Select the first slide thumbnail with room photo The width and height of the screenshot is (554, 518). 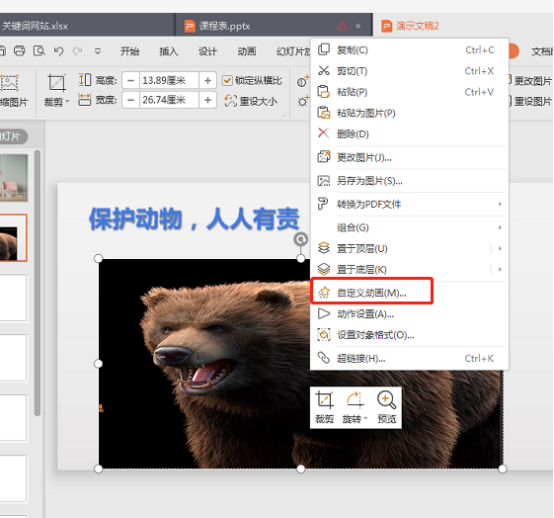(x=14, y=178)
